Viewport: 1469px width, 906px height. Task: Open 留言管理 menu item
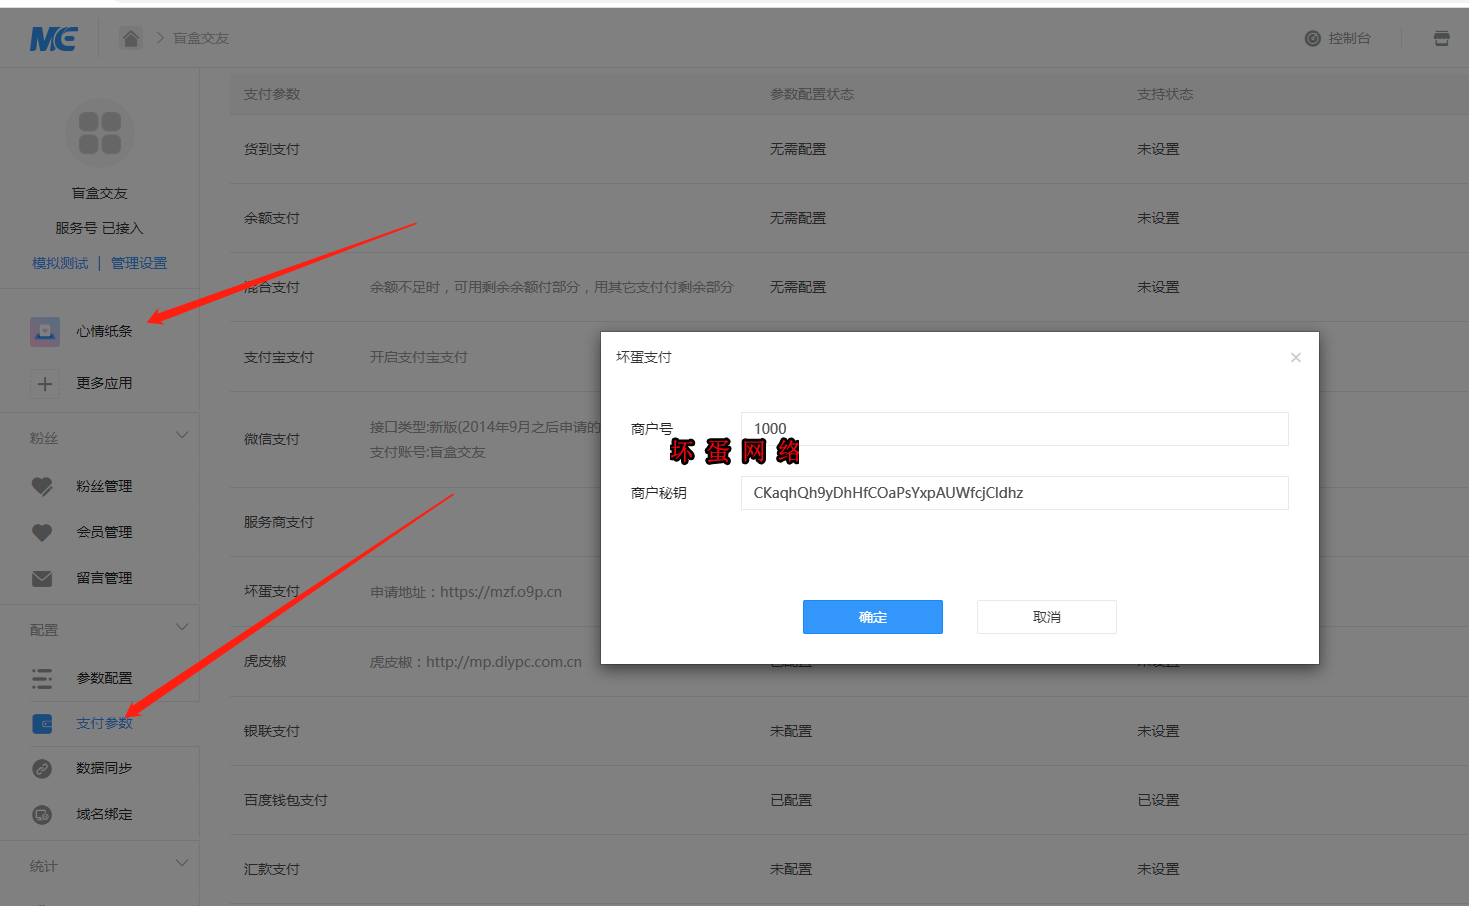tap(104, 578)
